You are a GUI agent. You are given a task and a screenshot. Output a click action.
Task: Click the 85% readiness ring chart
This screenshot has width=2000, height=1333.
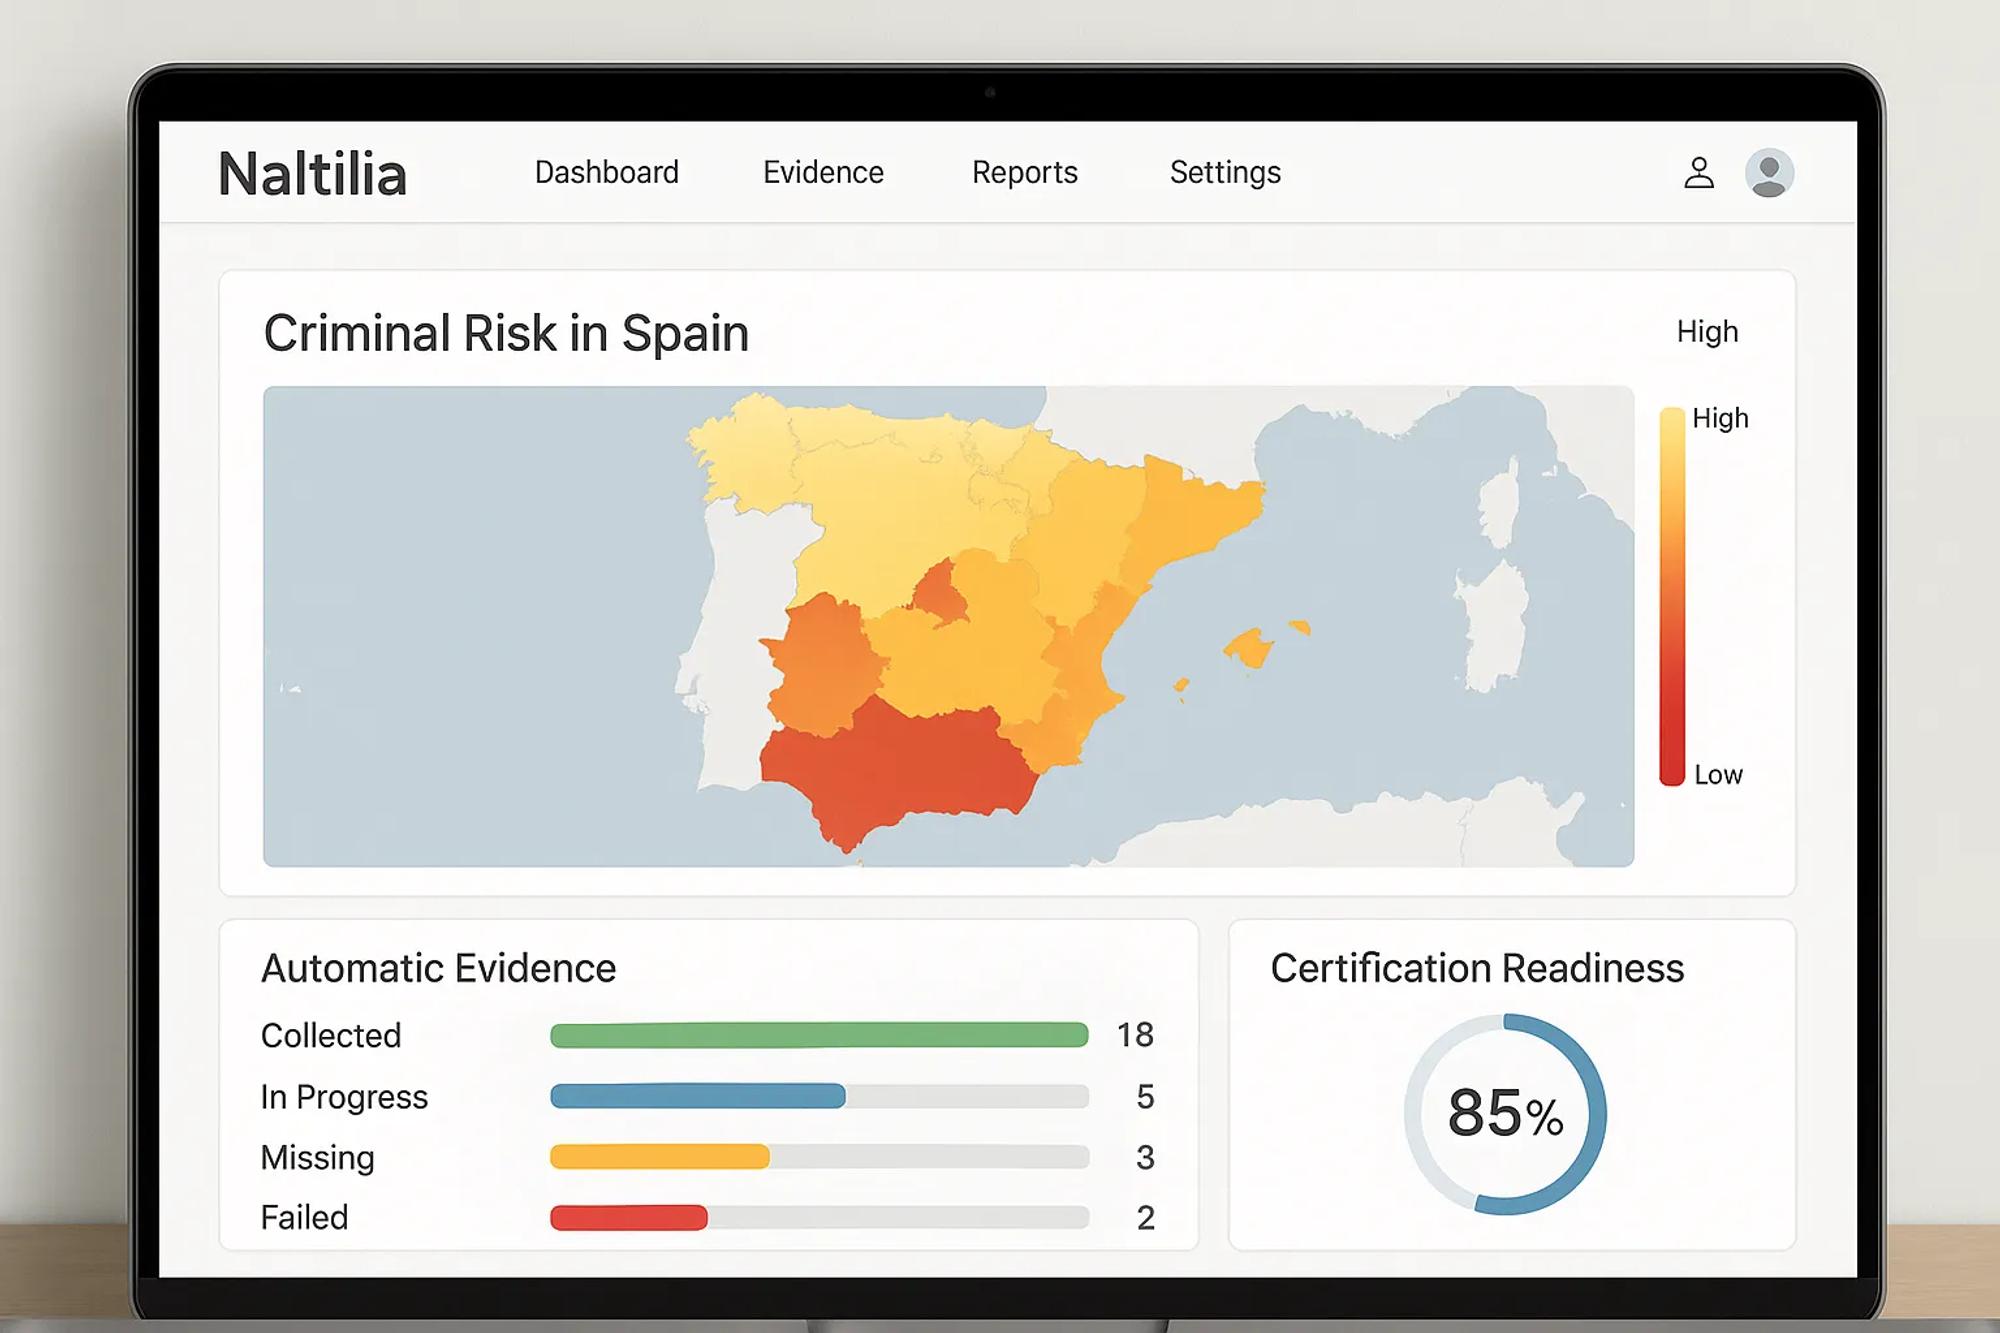click(x=1505, y=1114)
